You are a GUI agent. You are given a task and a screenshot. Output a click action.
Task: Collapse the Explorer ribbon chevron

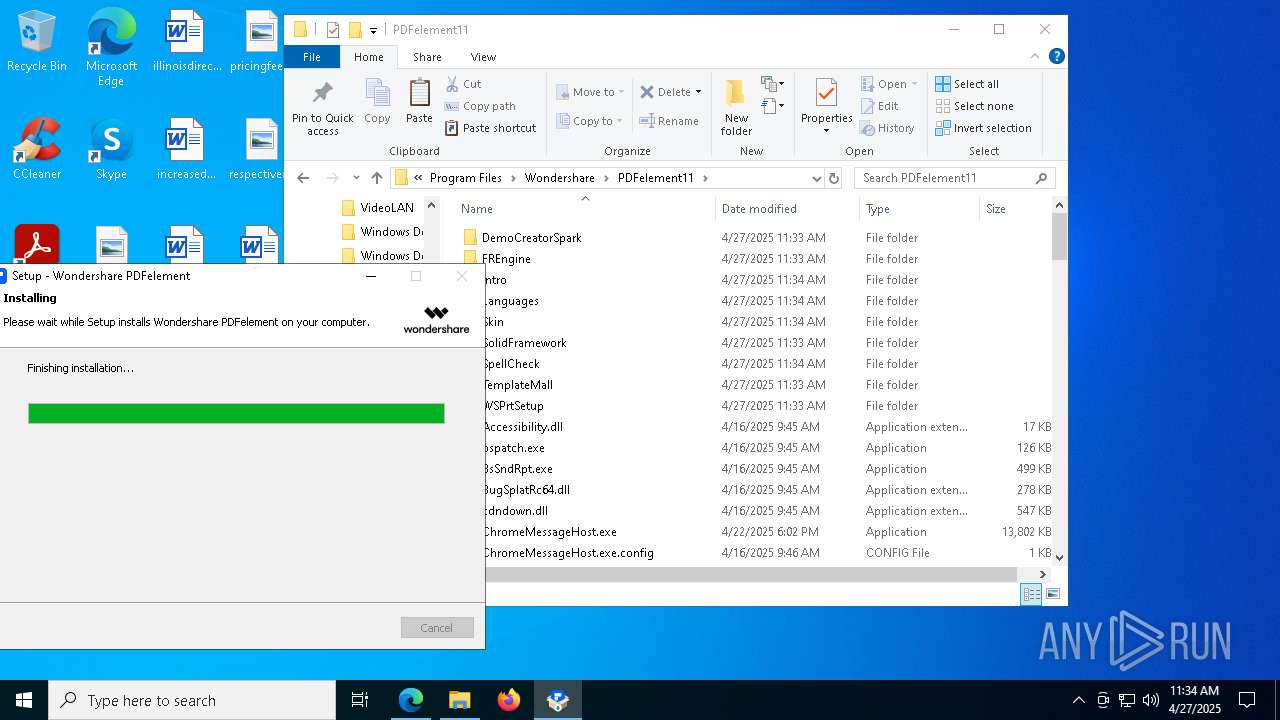coord(1035,56)
